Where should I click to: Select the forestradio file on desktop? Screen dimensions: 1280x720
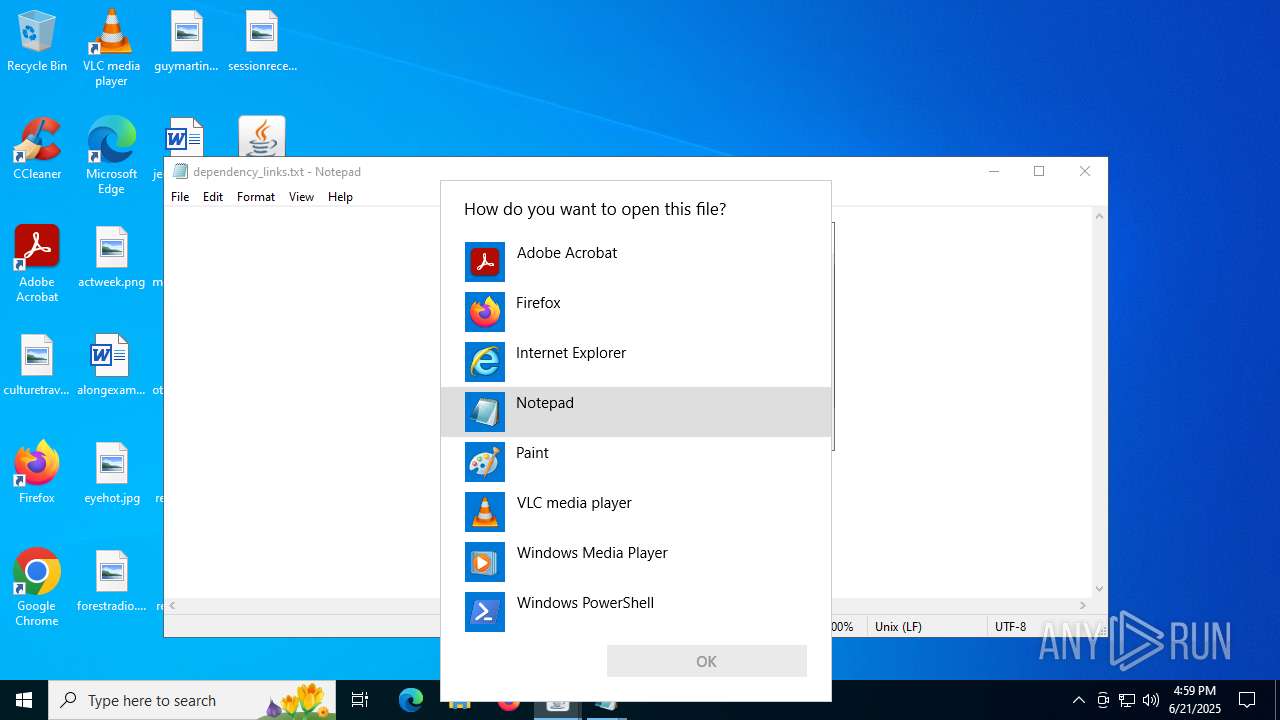click(111, 581)
